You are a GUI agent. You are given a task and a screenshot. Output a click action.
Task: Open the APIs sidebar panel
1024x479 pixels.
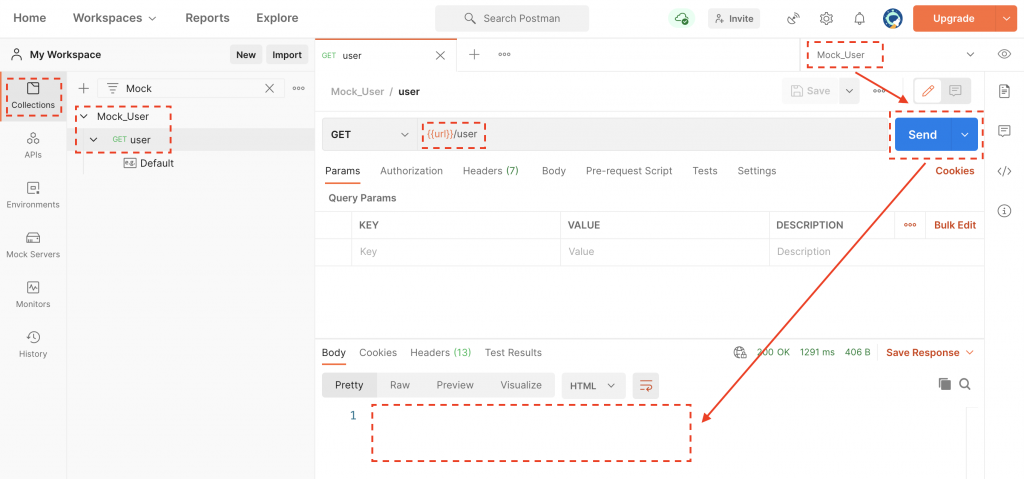tap(33, 146)
